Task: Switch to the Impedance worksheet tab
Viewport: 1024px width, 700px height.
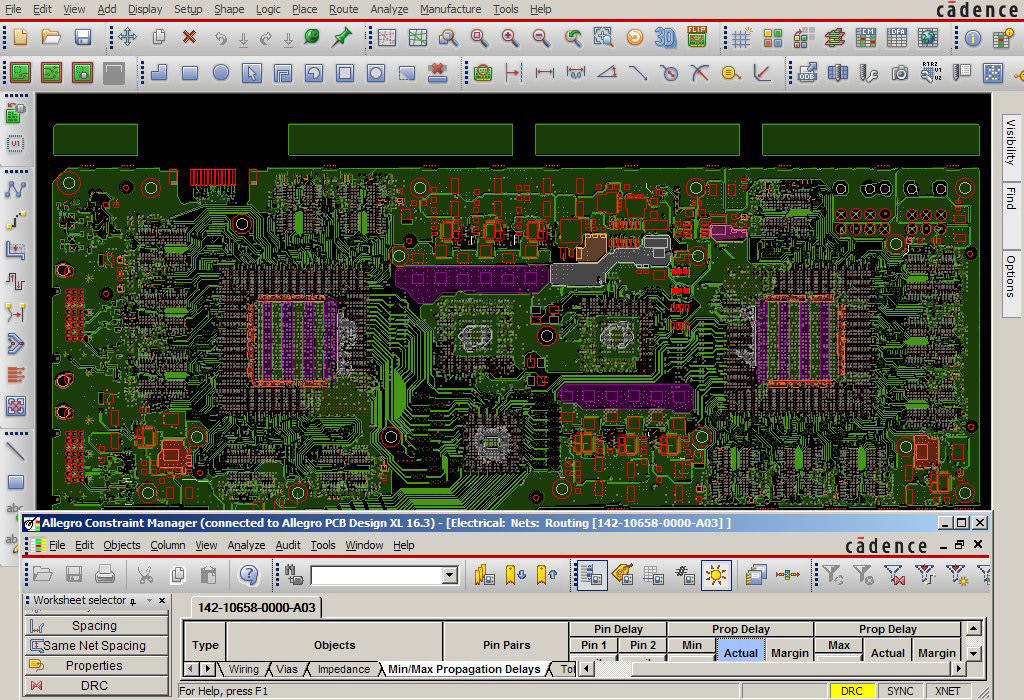Action: coord(344,668)
